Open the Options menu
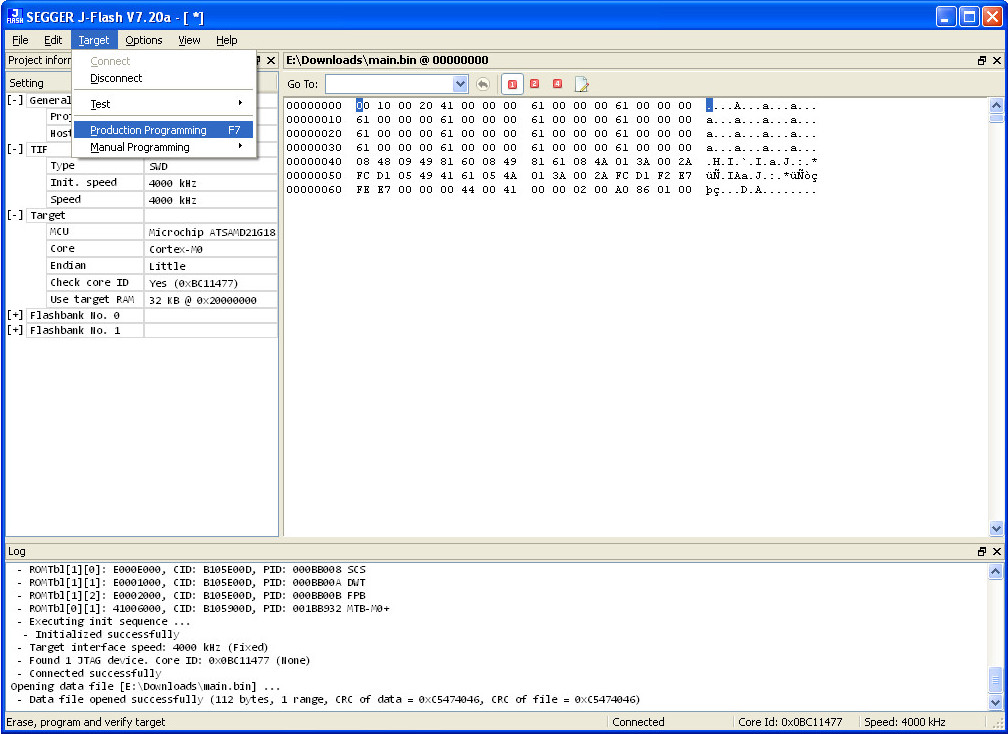Image resolution: width=1008 pixels, height=734 pixels. pos(144,40)
